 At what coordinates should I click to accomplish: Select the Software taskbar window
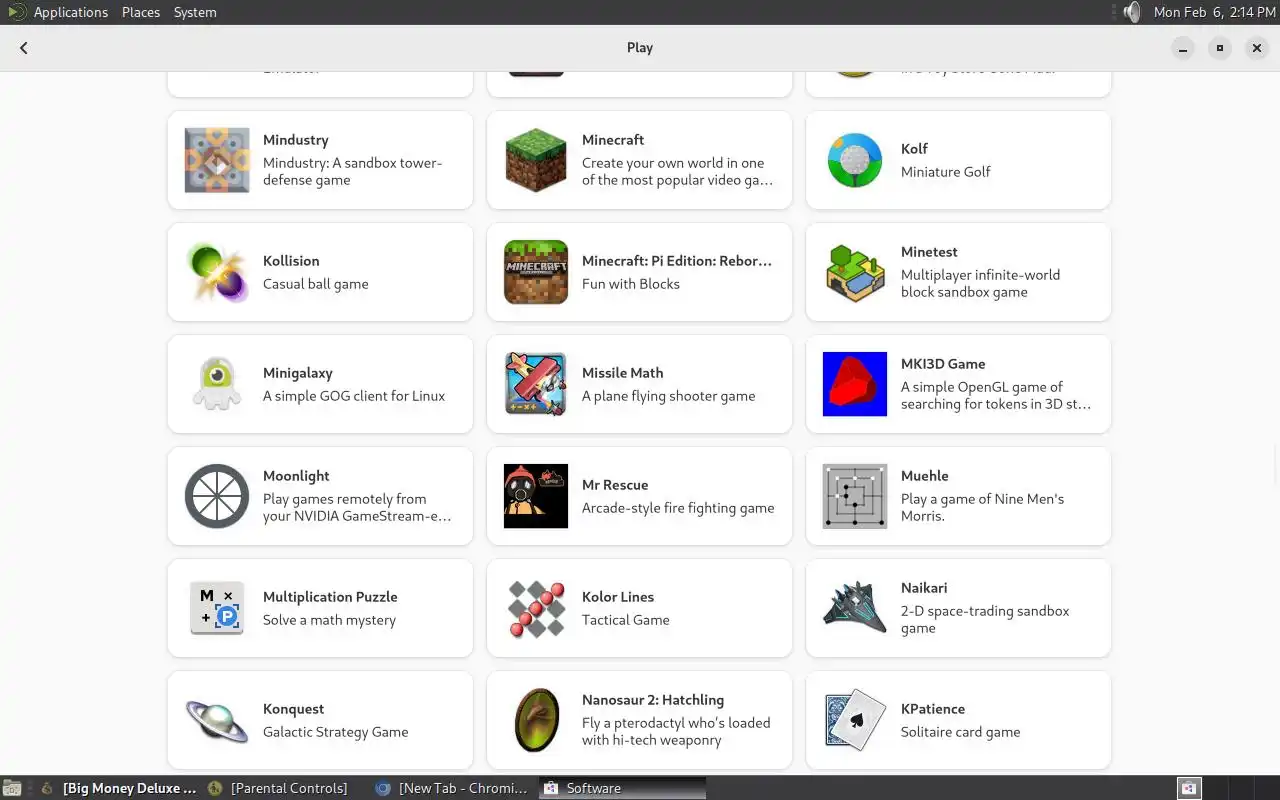(x=622, y=788)
